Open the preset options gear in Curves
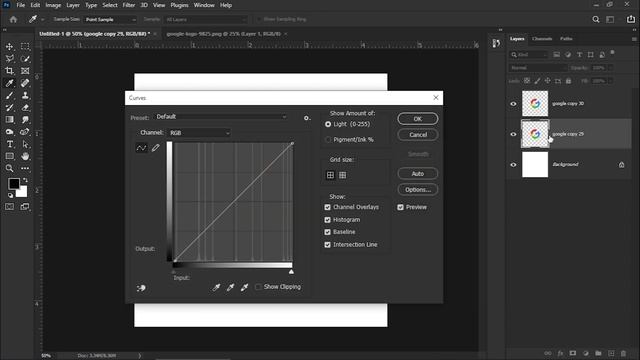This screenshot has width=640, height=360. click(307, 118)
